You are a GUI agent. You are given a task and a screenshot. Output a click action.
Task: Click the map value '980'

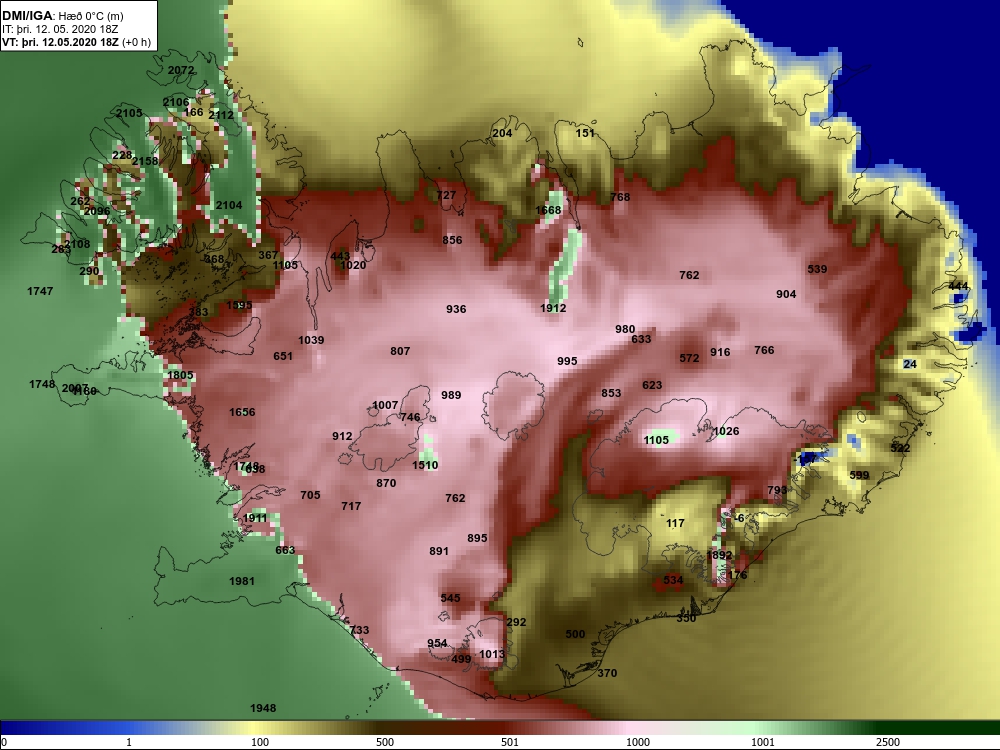[x=625, y=329]
